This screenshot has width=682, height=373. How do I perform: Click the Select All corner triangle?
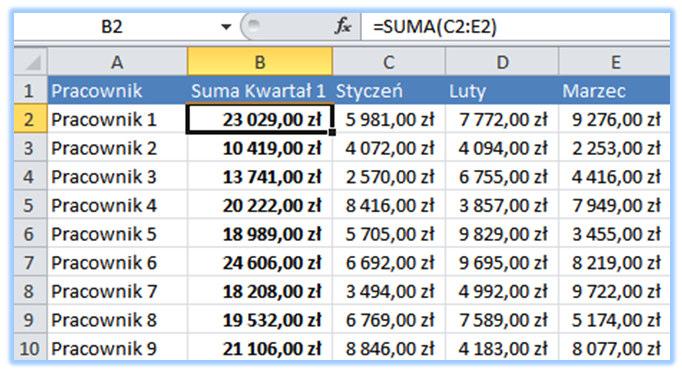(x=31, y=62)
